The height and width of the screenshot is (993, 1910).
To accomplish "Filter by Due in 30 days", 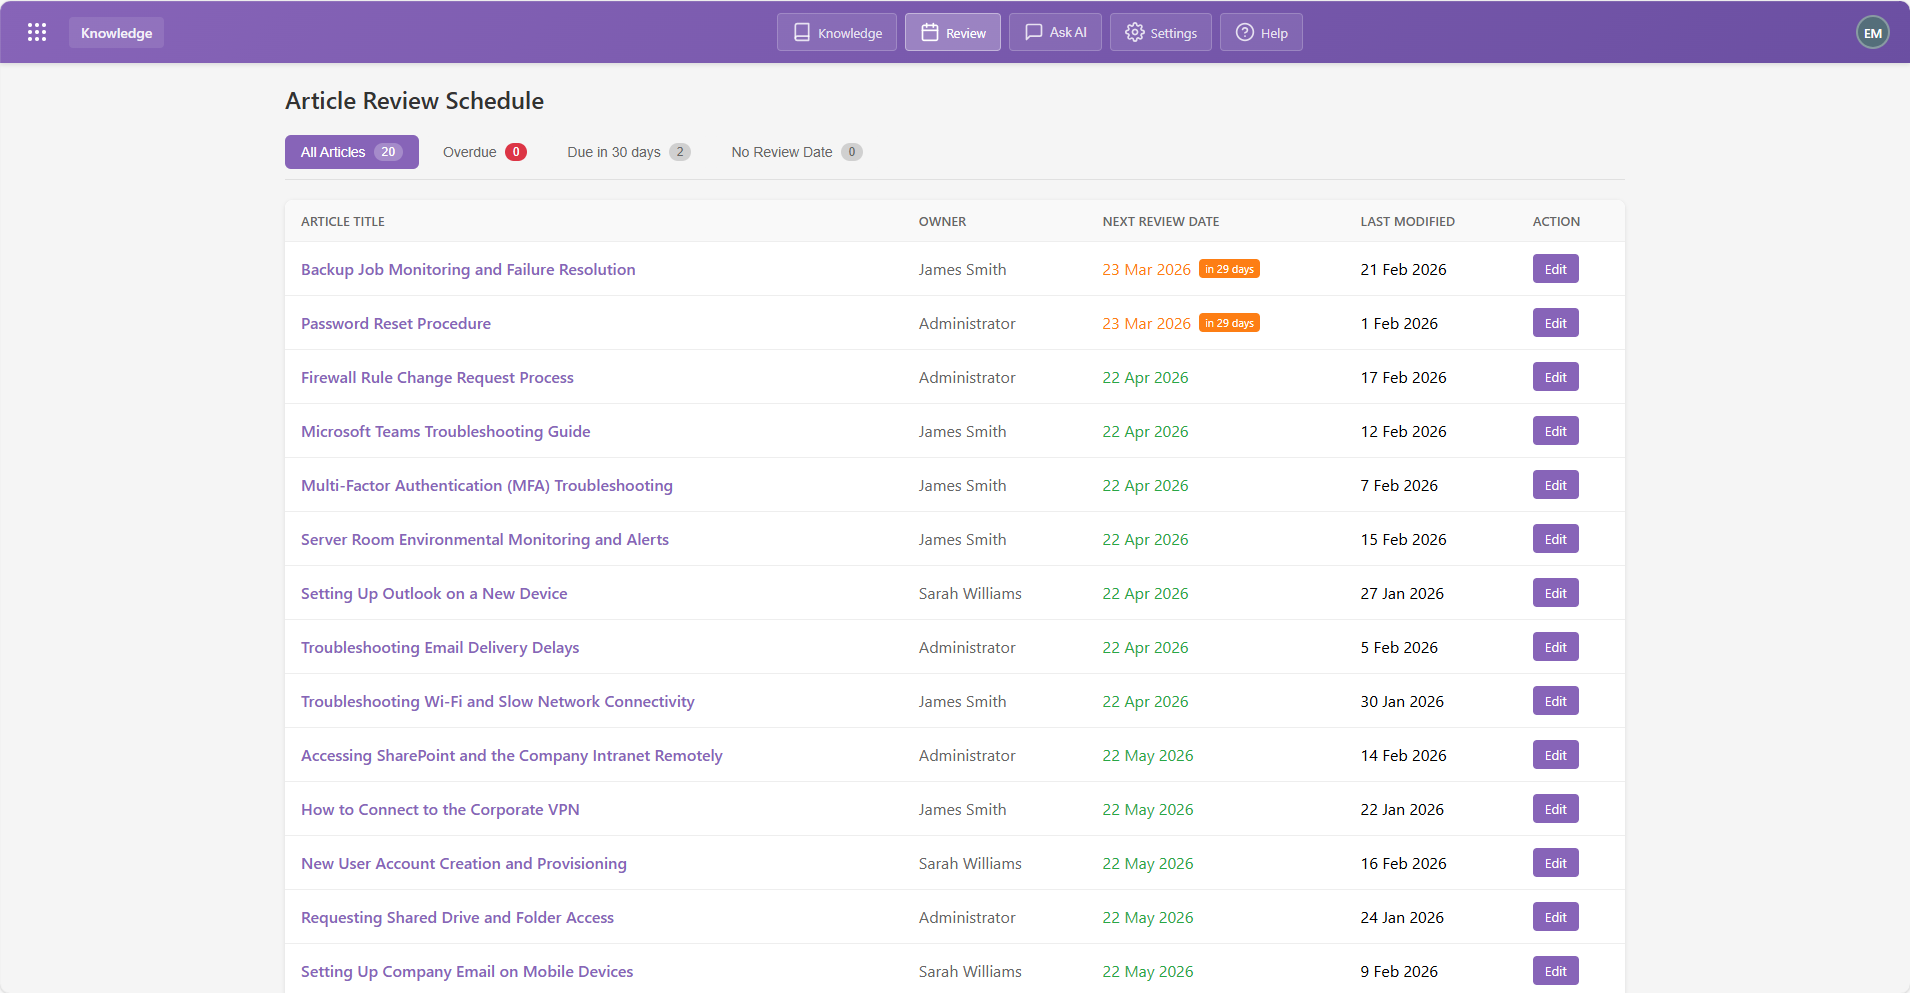I will click(x=628, y=152).
